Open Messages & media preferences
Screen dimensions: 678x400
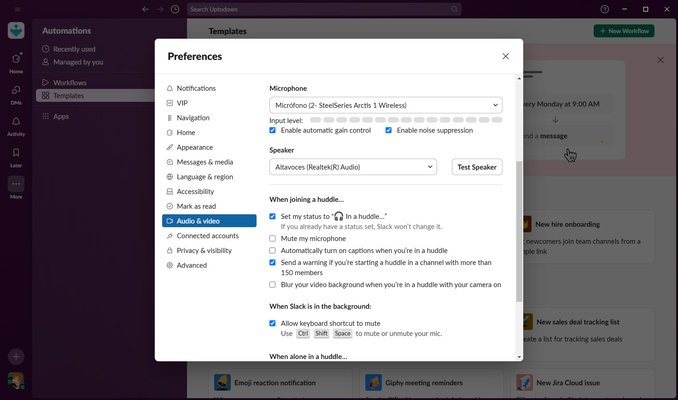[209, 162]
